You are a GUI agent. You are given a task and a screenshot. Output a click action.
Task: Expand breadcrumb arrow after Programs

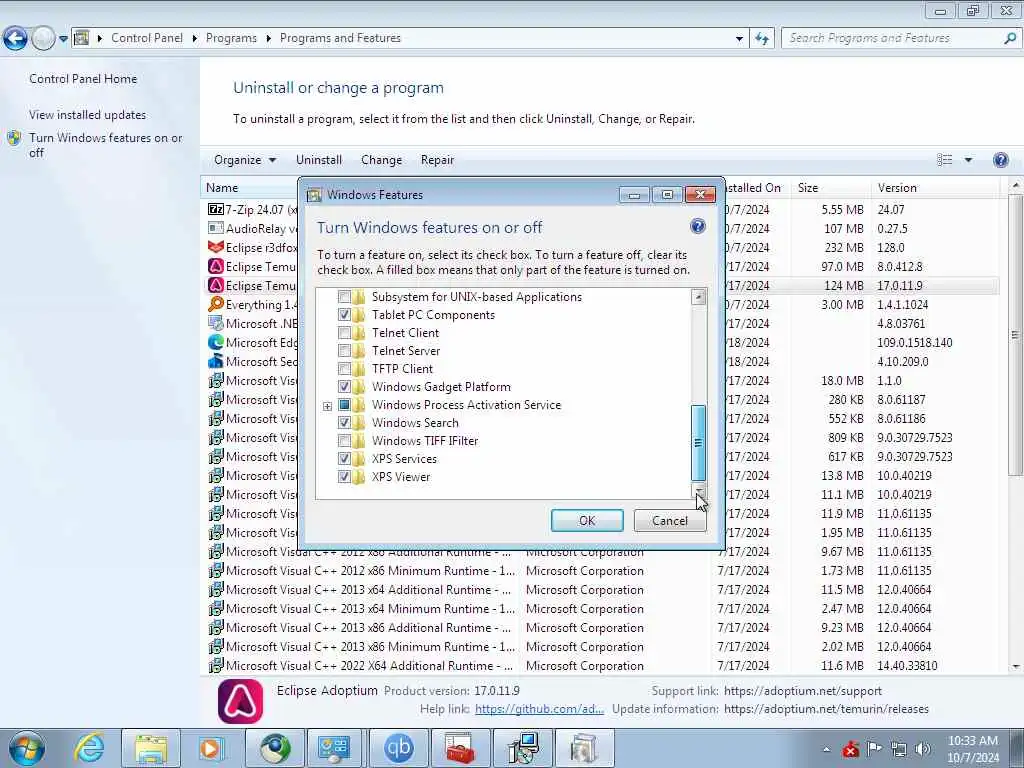(268, 39)
